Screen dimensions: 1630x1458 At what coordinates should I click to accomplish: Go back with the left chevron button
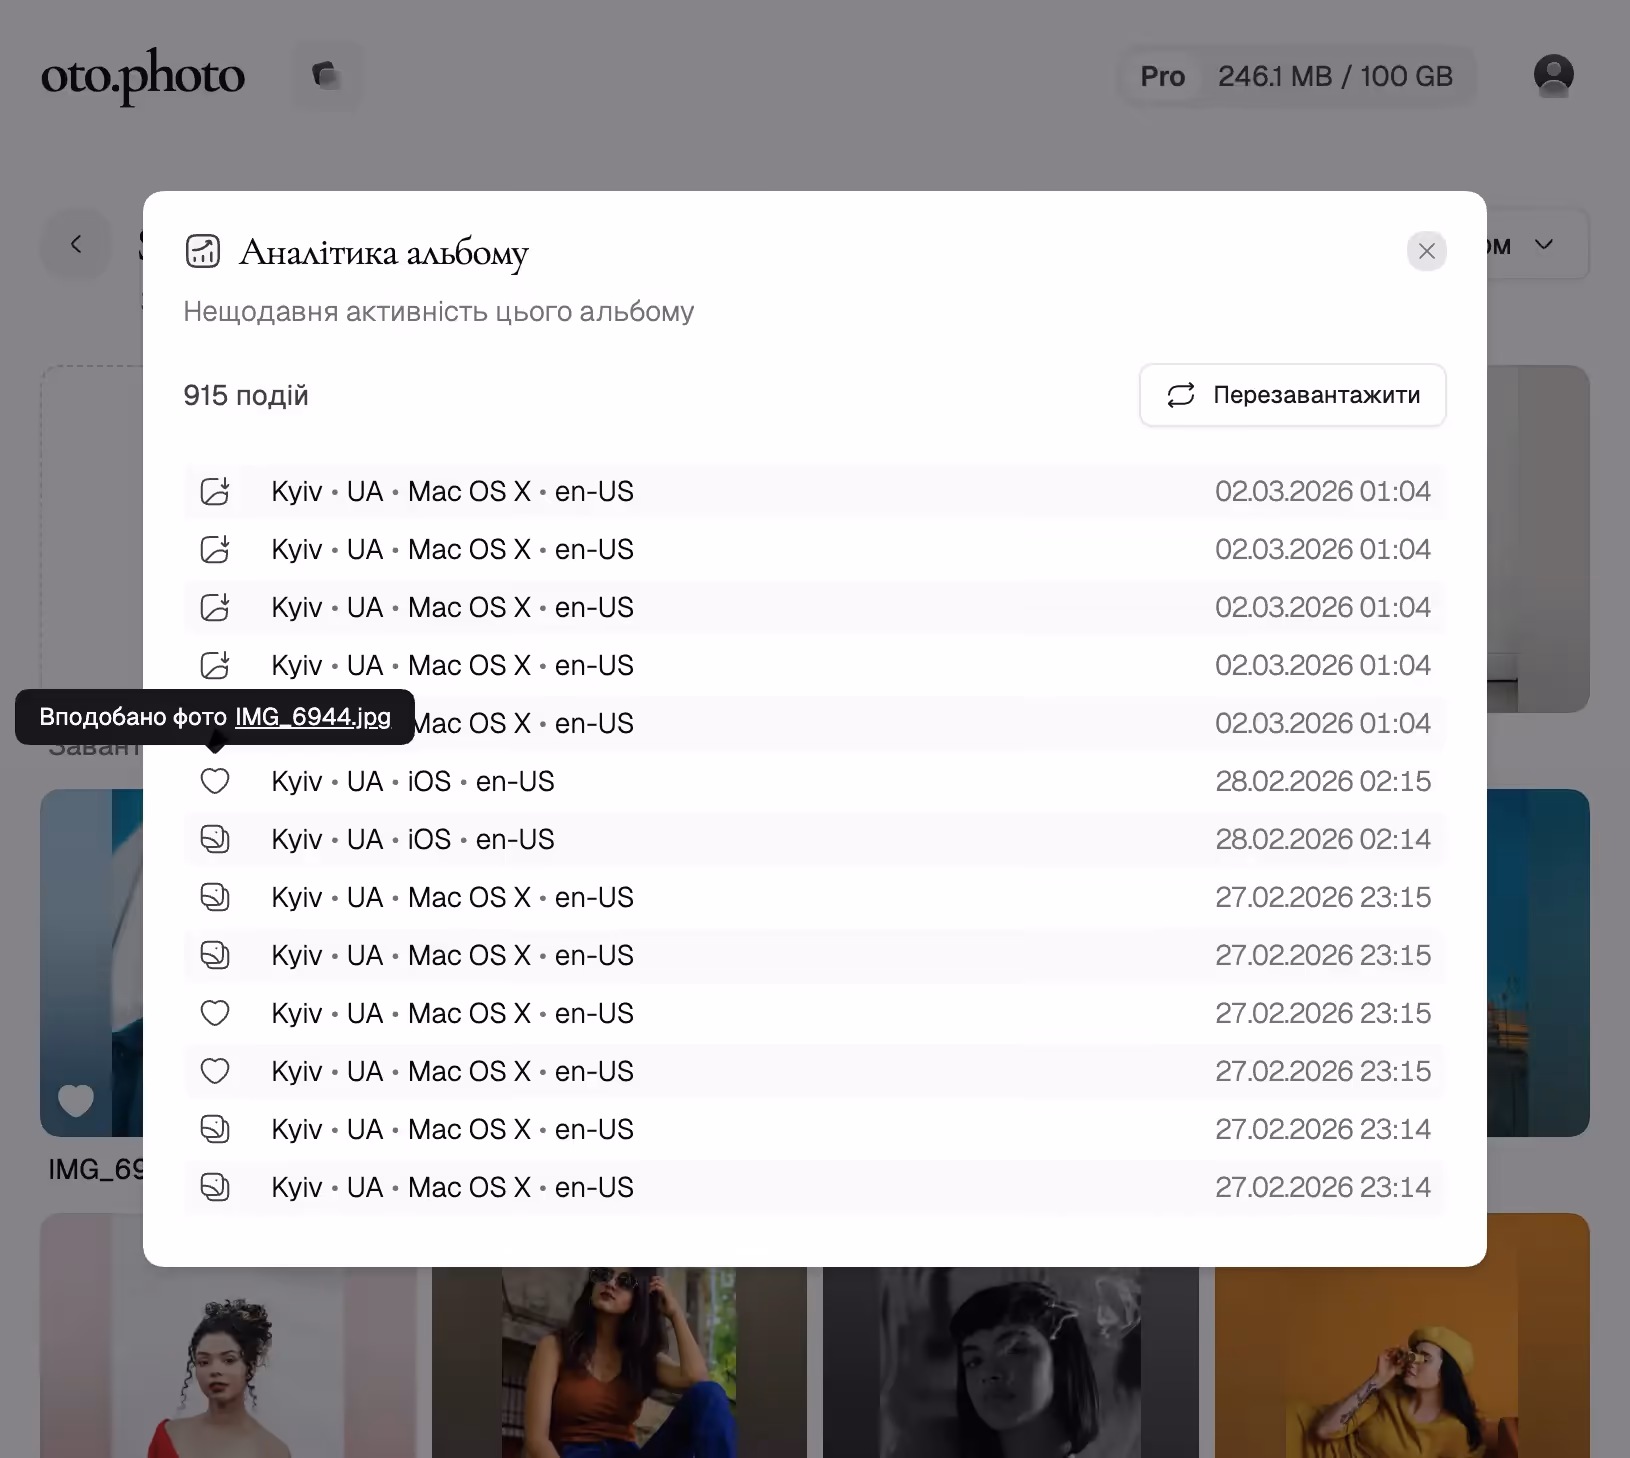76,244
